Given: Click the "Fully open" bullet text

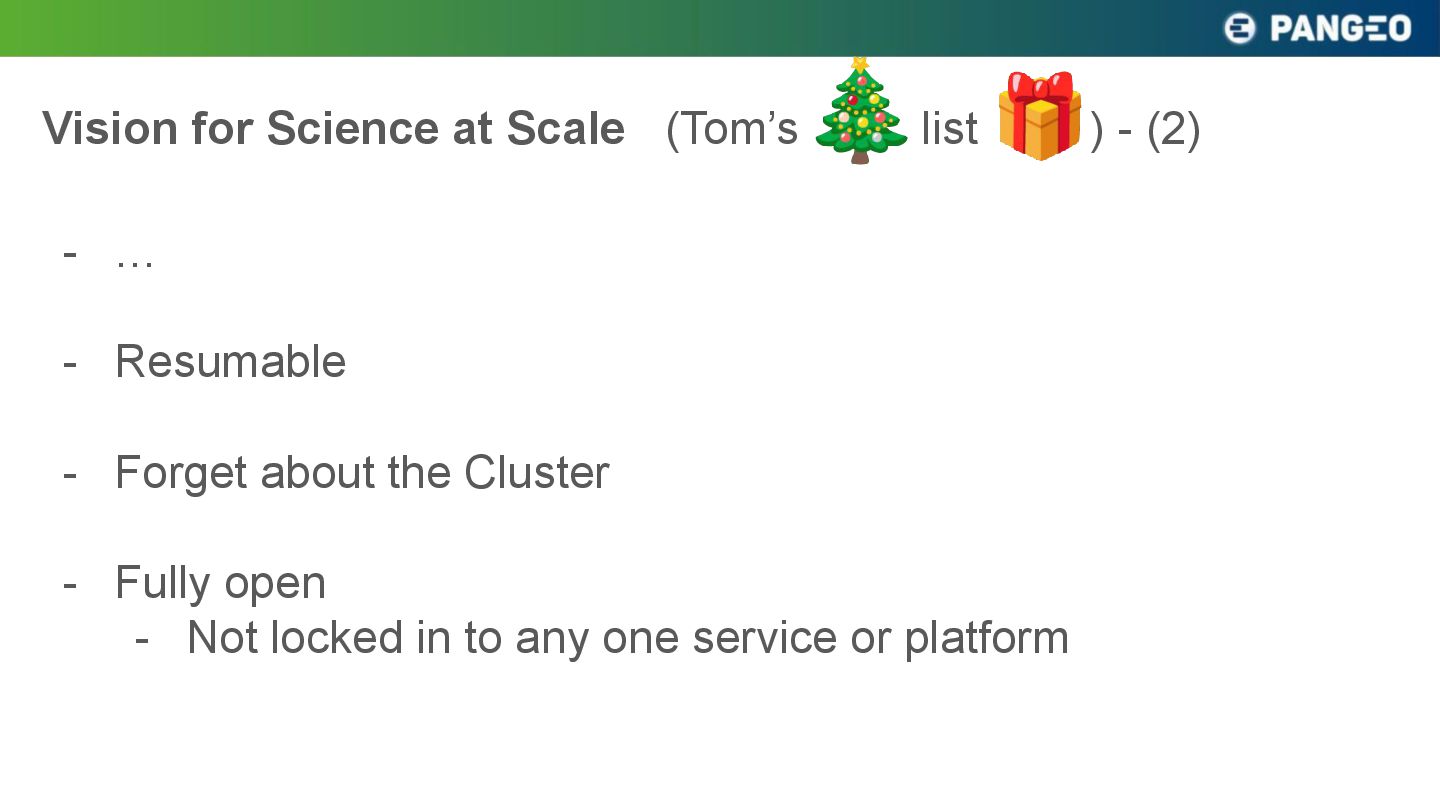Looking at the screenshot, I should [x=221, y=583].
